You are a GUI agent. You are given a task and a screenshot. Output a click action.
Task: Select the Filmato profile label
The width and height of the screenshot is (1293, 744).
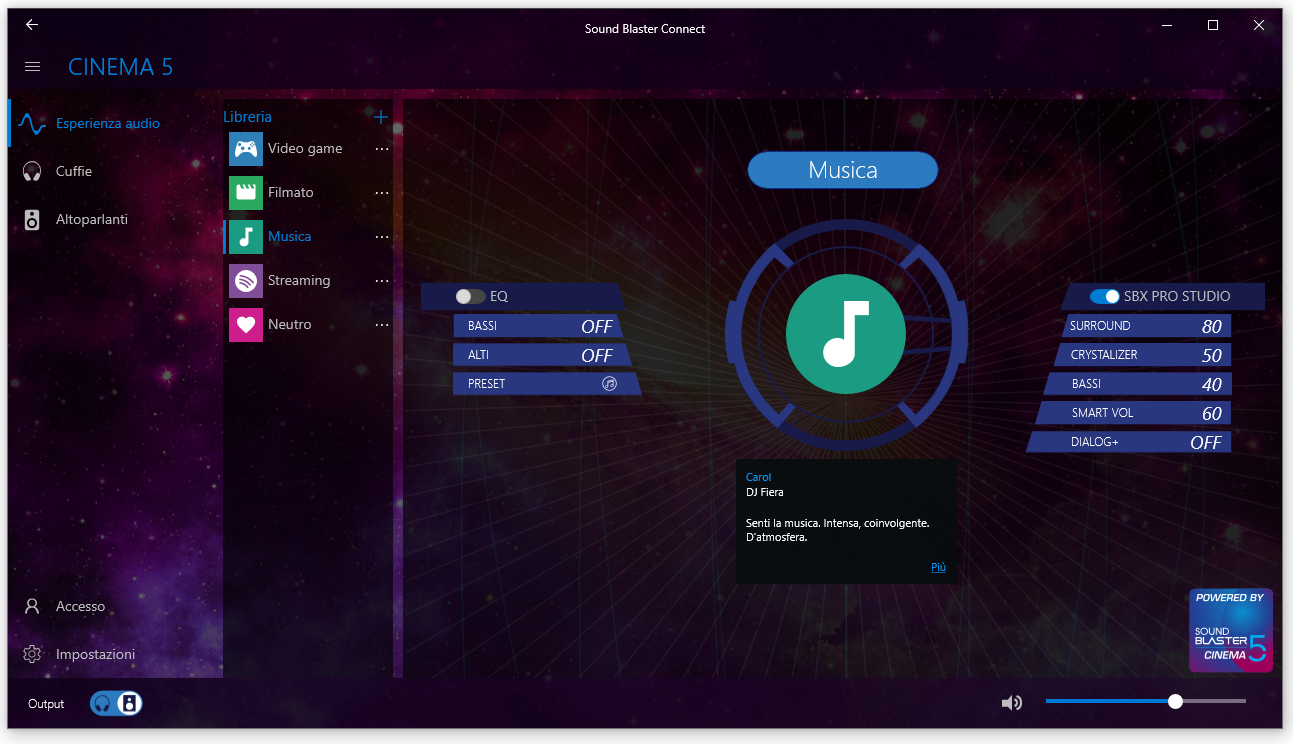[x=291, y=193]
